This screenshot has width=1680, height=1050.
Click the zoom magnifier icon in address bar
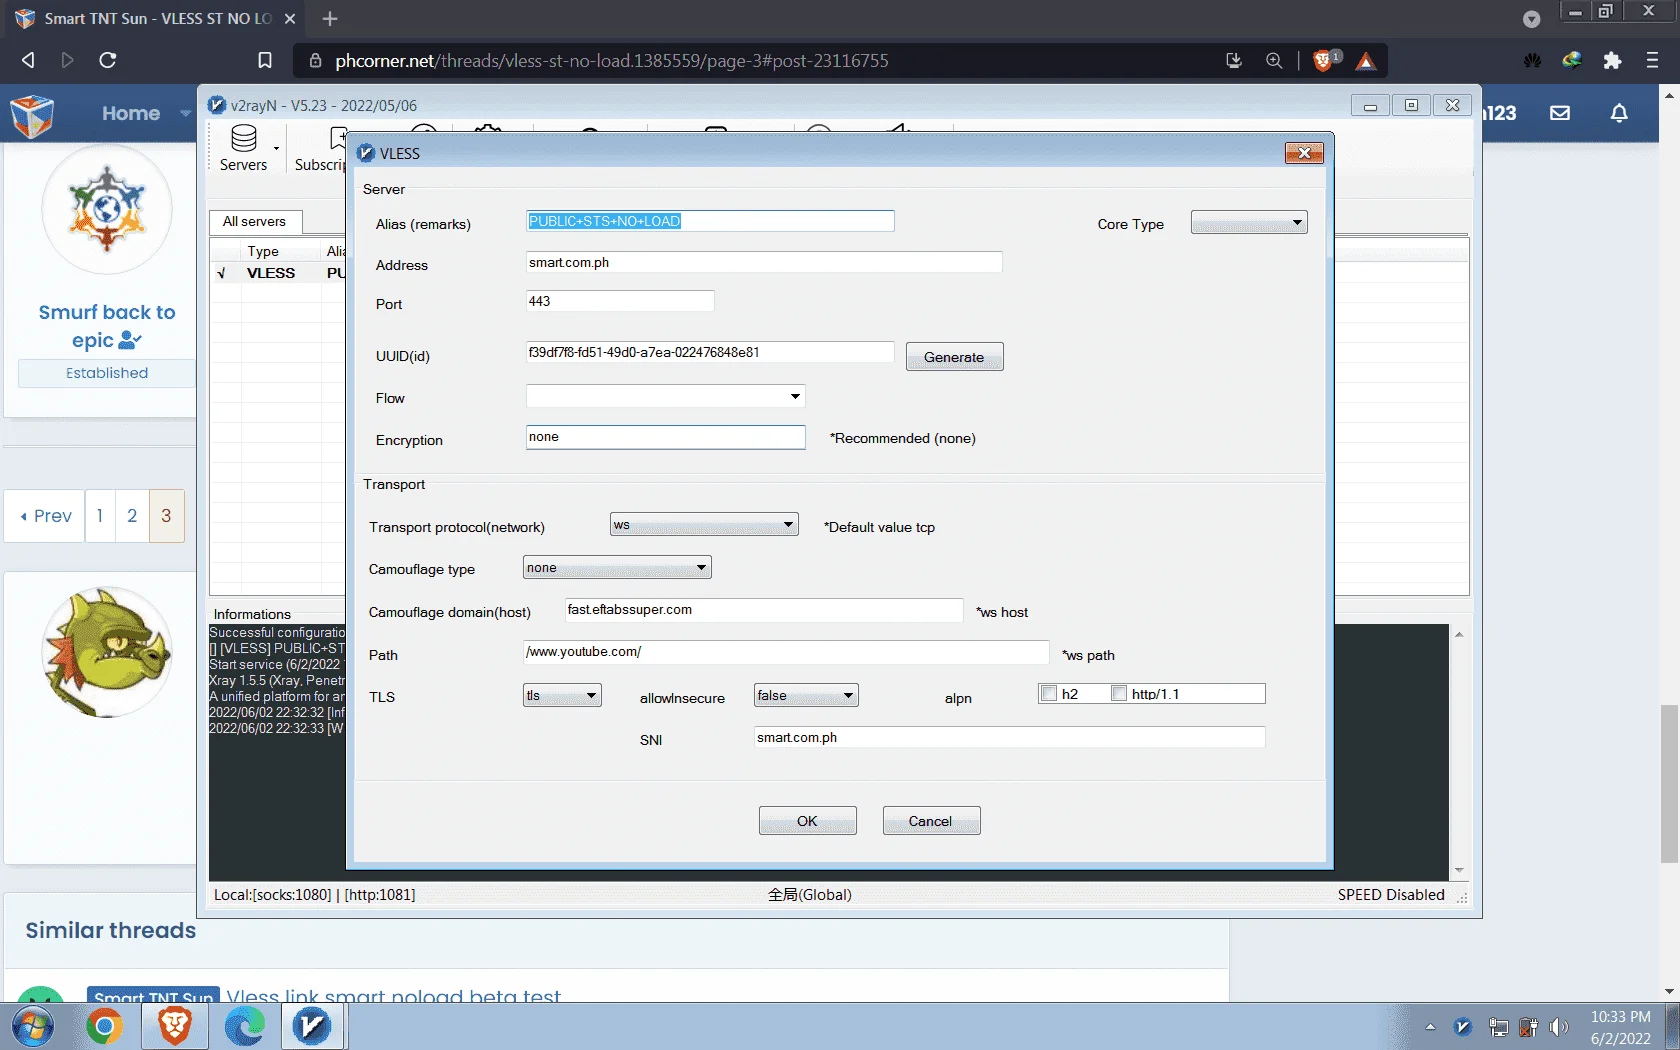(1274, 61)
